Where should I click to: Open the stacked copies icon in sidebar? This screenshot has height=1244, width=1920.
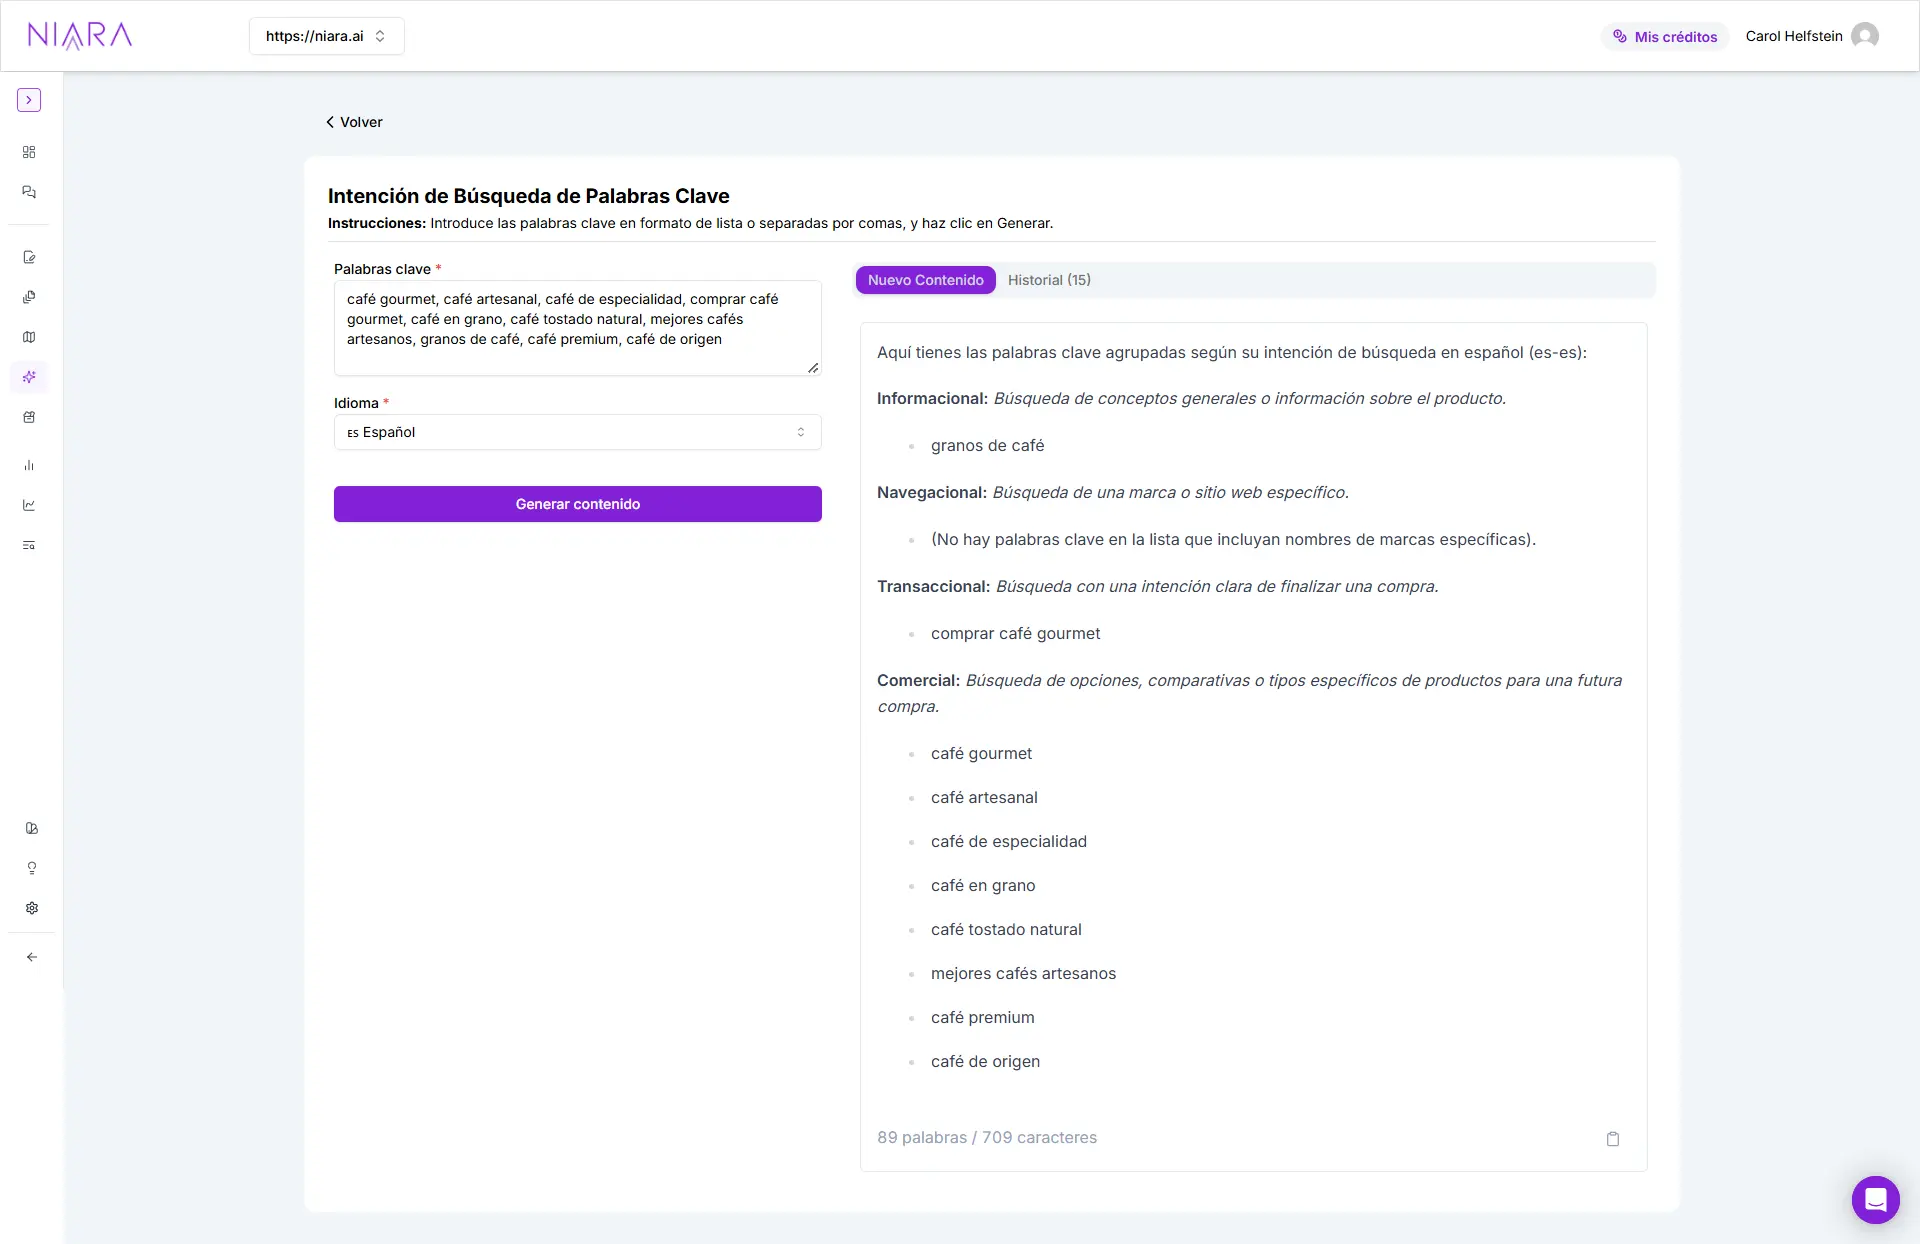(29, 297)
